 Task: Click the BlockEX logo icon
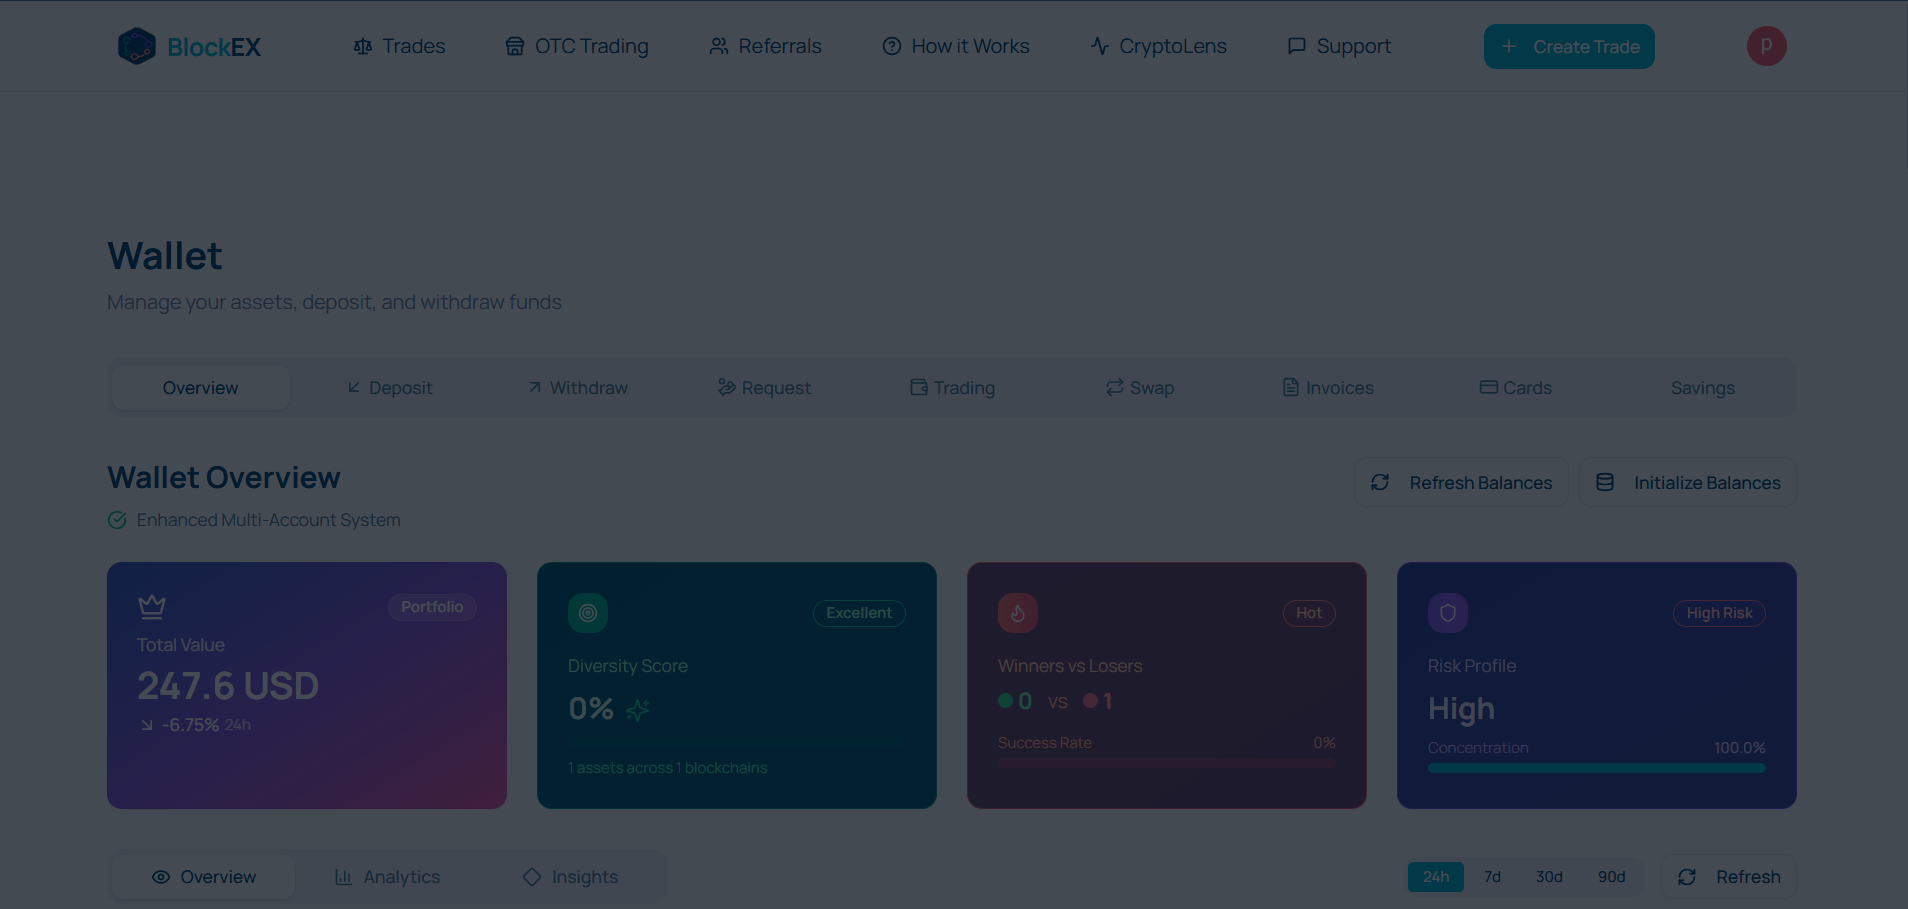137,46
